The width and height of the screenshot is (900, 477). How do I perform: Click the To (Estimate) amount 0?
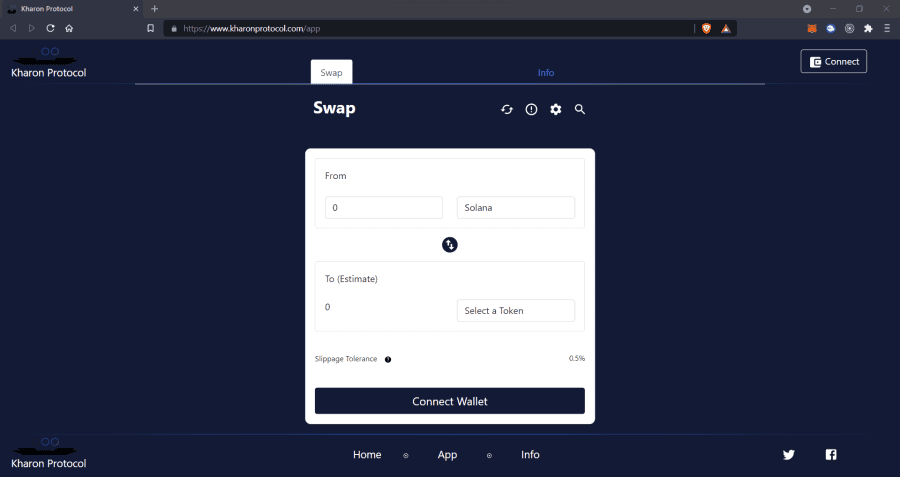tap(328, 307)
